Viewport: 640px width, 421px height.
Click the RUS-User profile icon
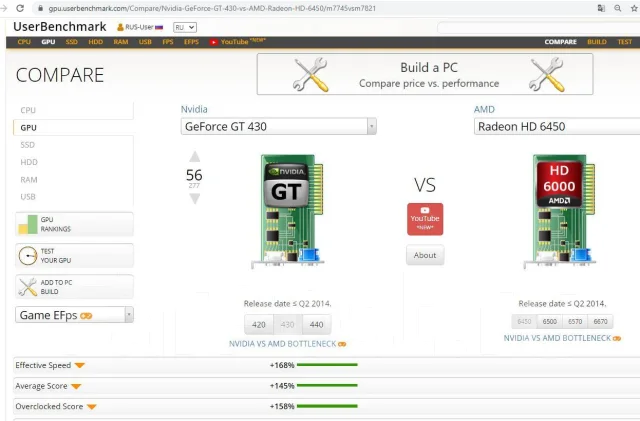tap(120, 27)
